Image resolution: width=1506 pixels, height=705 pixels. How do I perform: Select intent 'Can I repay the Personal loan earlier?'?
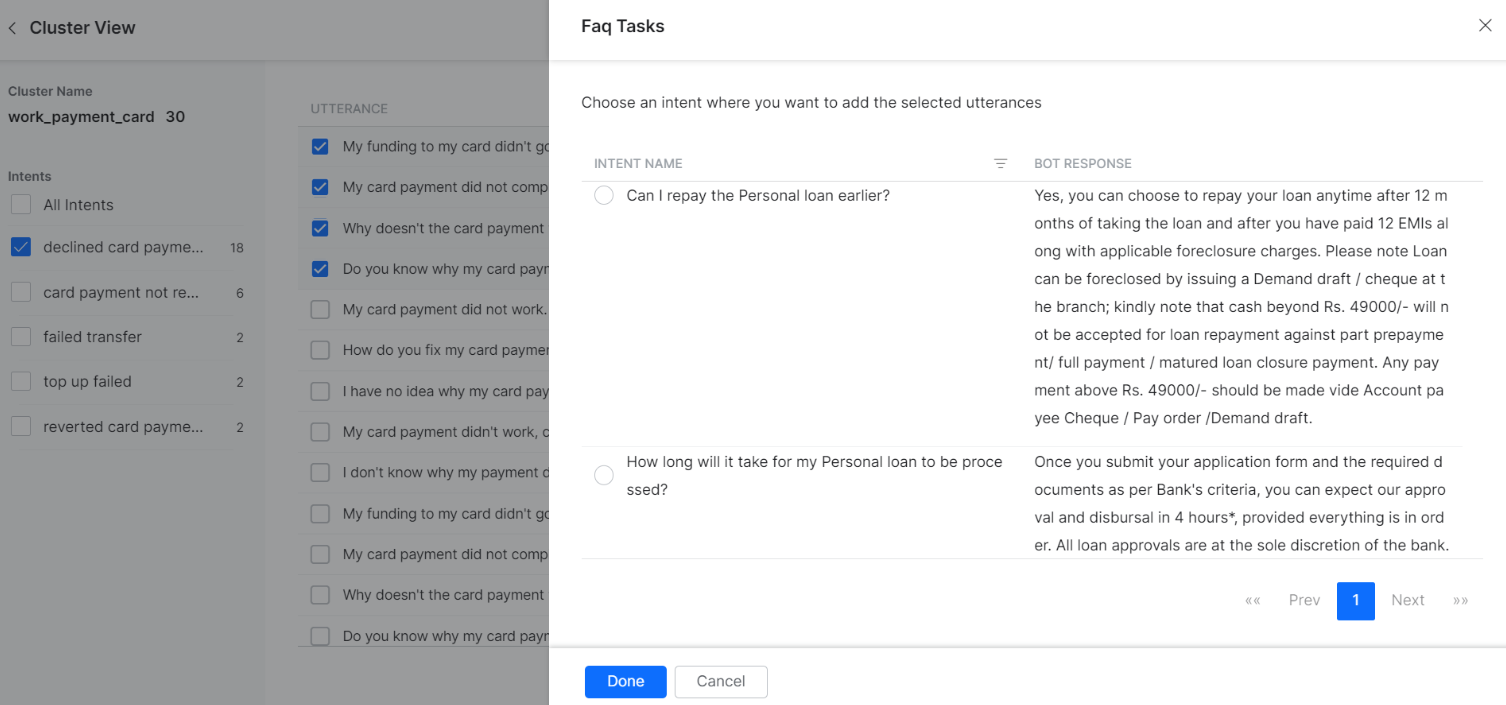[x=603, y=195]
